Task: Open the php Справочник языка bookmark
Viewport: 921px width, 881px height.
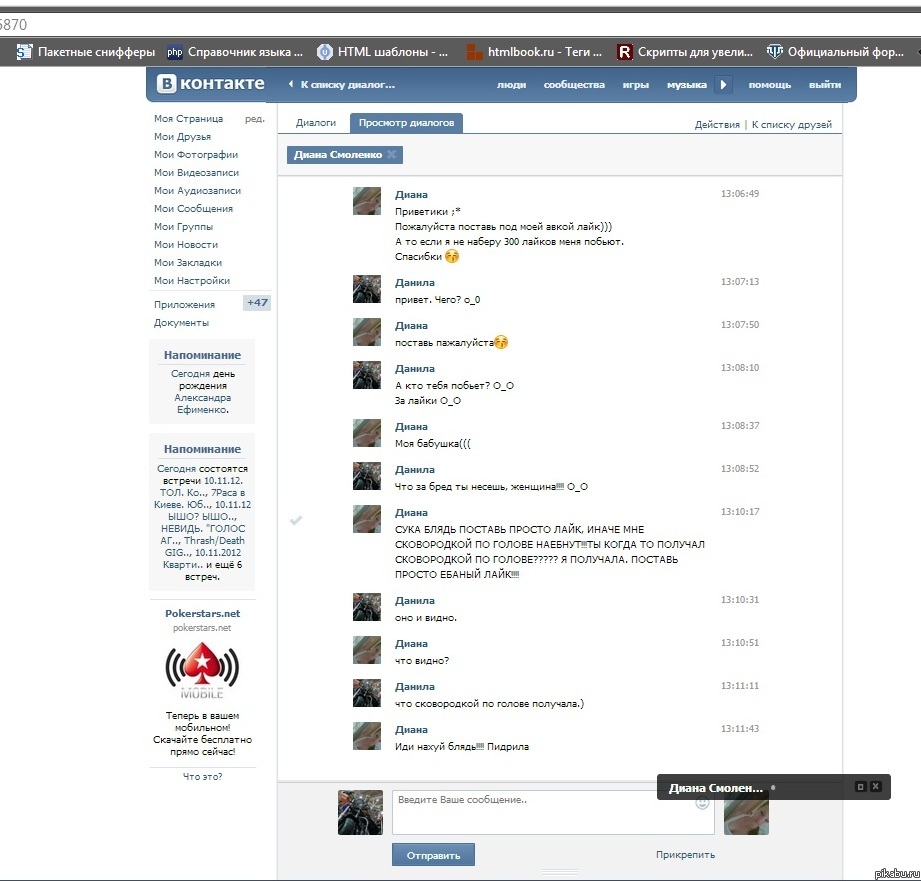Action: [x=235, y=52]
